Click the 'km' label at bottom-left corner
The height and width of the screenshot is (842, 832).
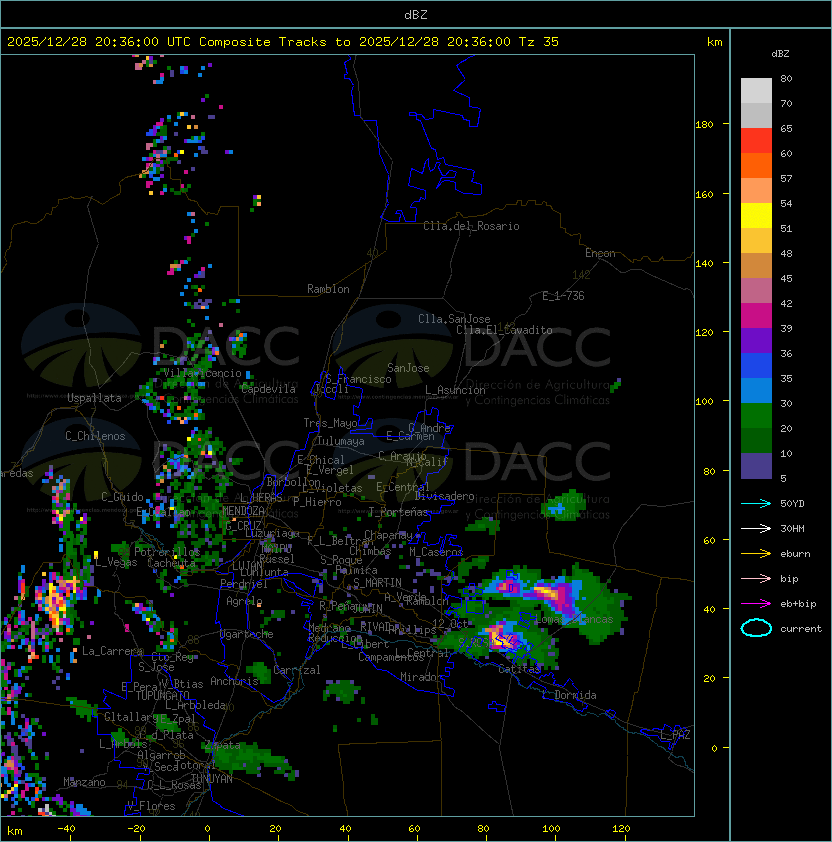[15, 831]
